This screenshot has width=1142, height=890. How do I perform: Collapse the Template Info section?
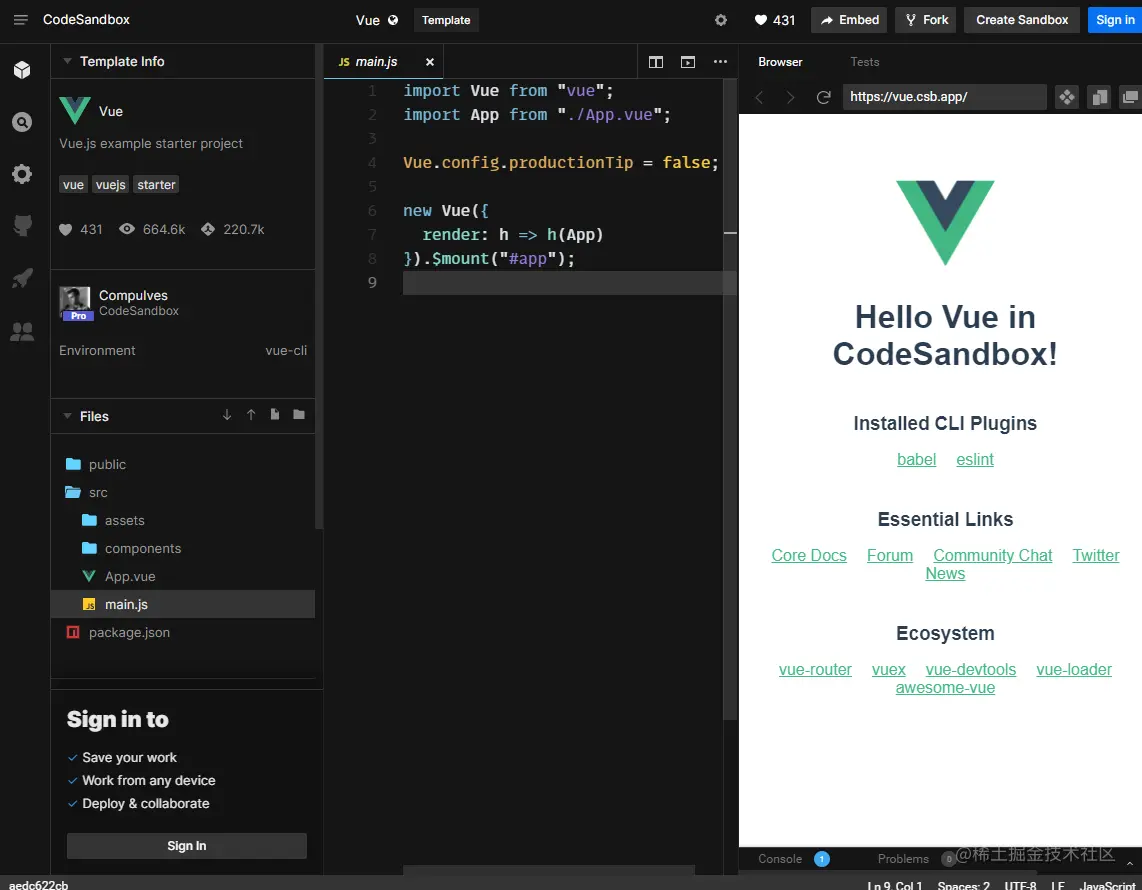tap(67, 61)
